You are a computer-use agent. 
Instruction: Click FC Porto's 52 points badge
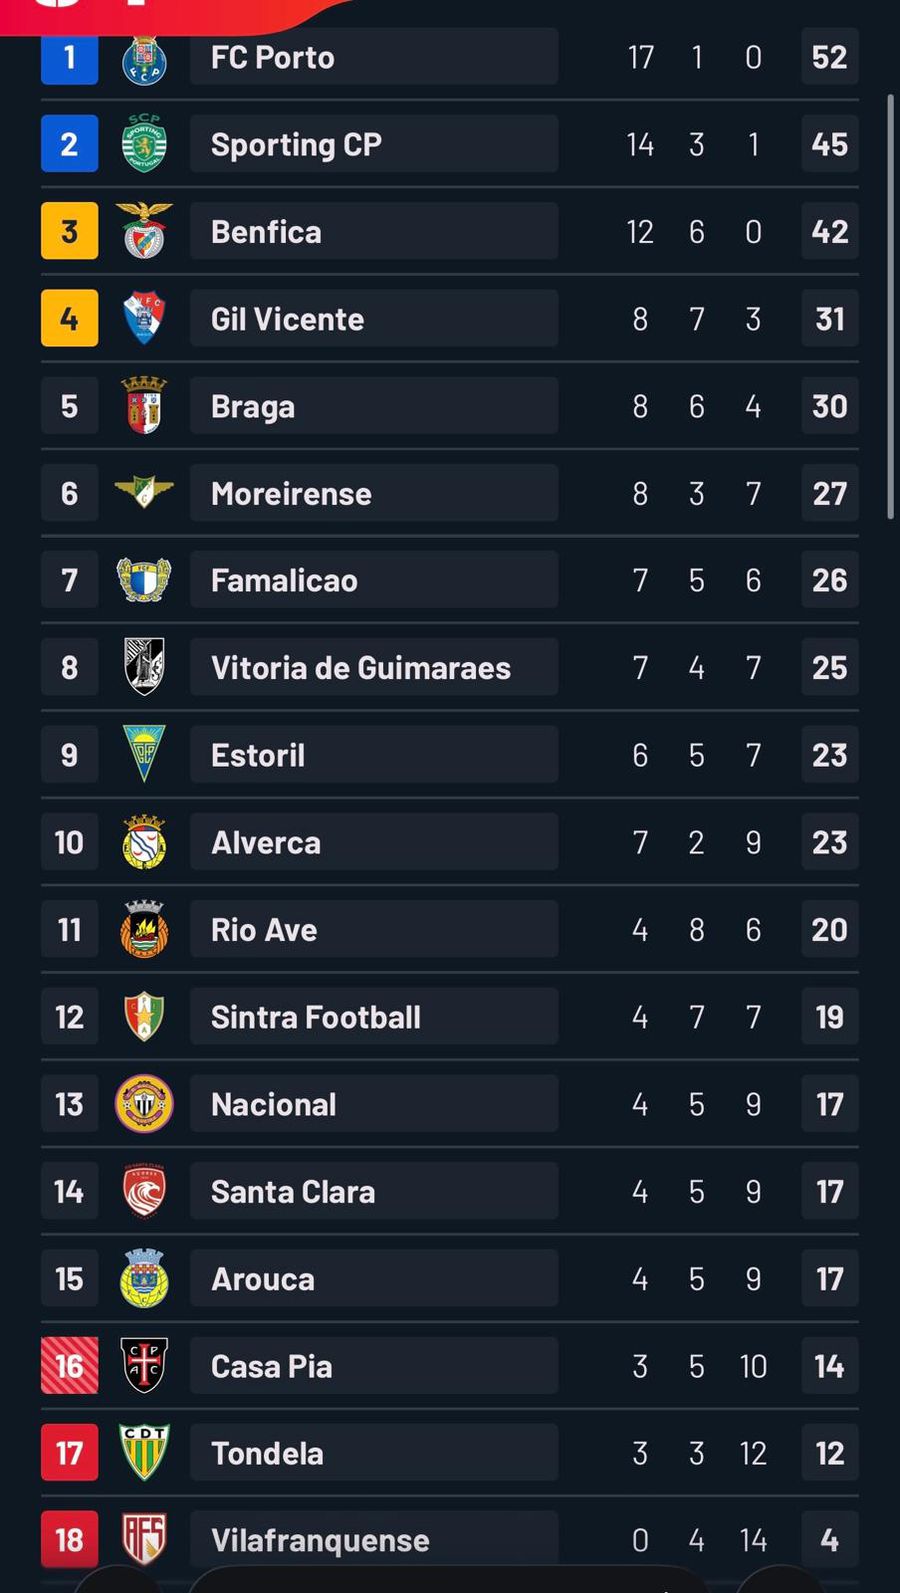[x=829, y=57]
